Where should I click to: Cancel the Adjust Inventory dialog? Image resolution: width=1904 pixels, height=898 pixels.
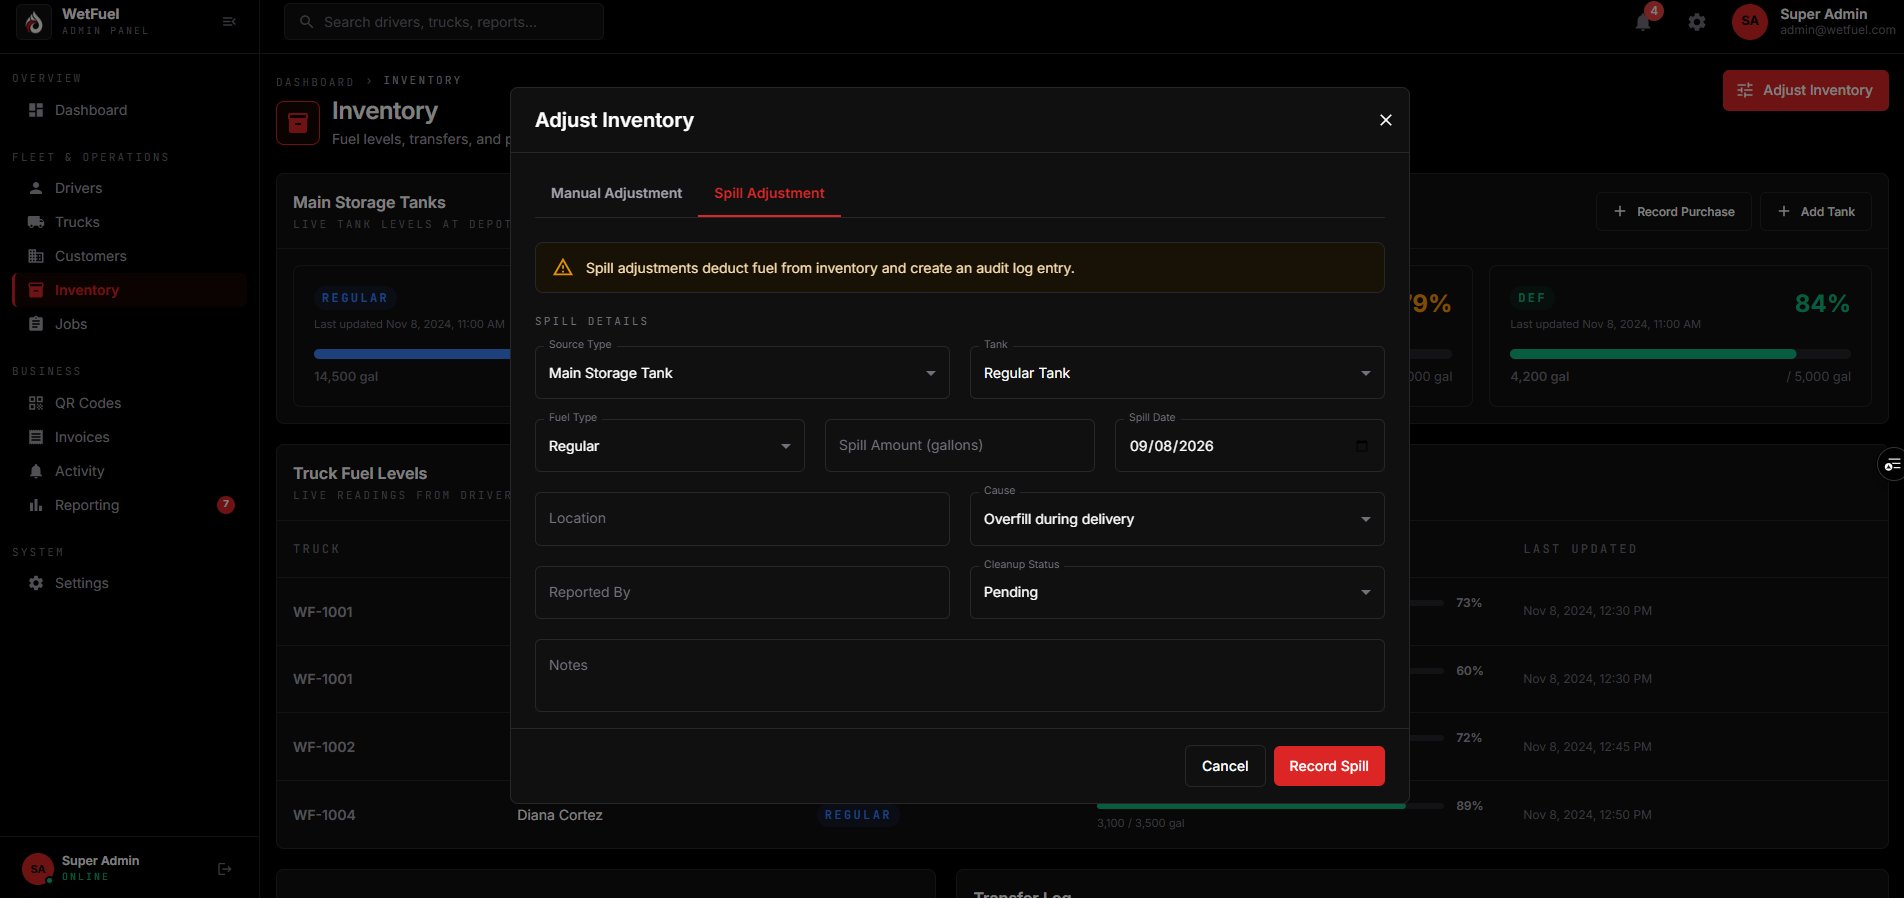click(1225, 766)
